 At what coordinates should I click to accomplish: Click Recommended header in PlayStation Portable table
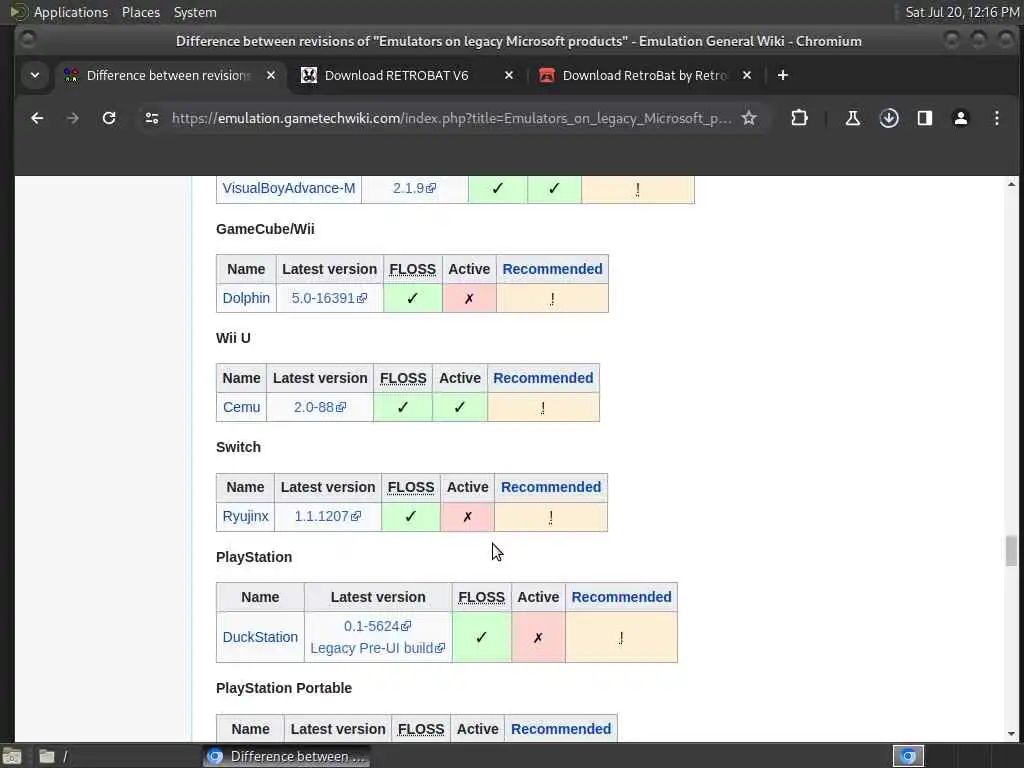tap(561, 729)
